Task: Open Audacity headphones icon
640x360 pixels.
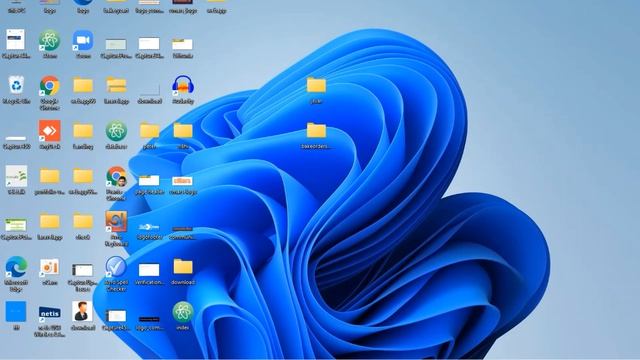Action: pyautogui.click(x=183, y=85)
